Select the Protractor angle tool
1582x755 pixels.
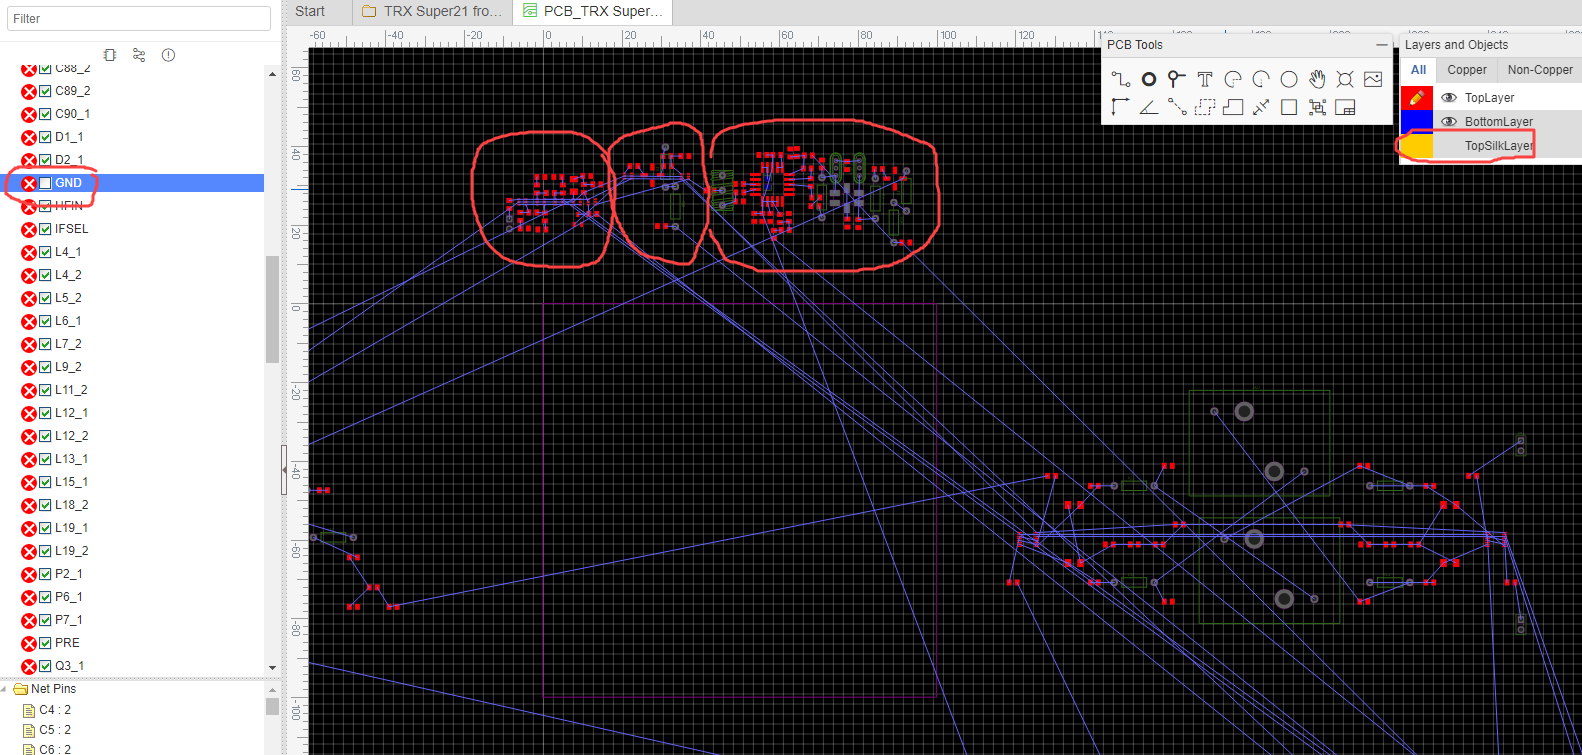(x=1149, y=107)
